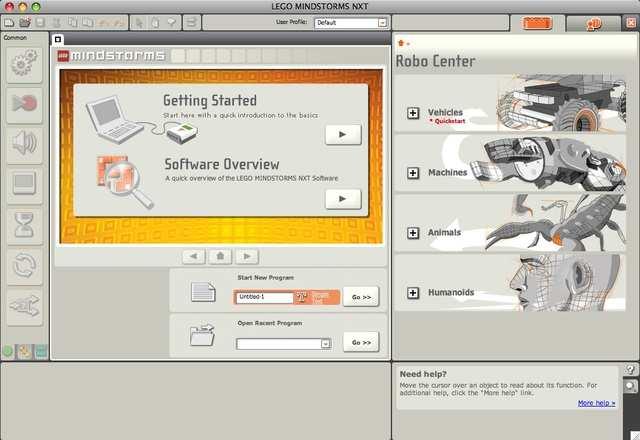Click Robo Center home icon
The width and height of the screenshot is (640, 440).
click(401, 43)
